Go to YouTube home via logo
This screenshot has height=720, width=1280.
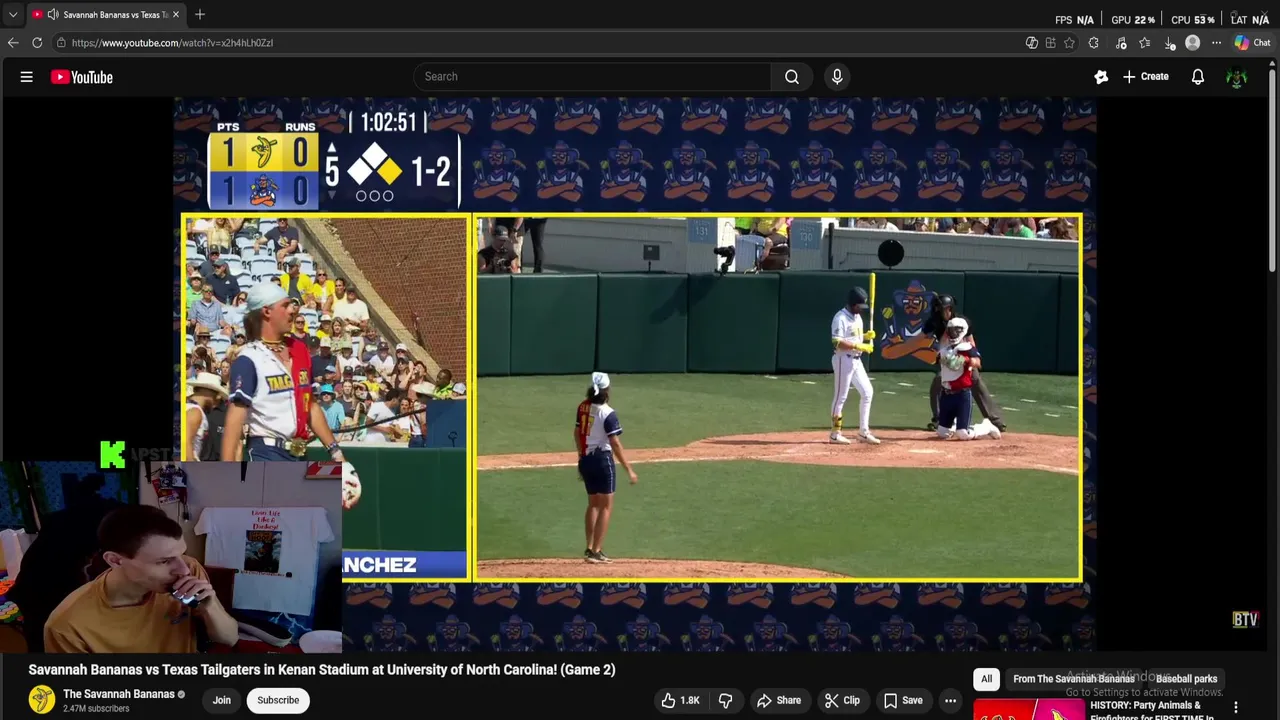click(x=82, y=77)
